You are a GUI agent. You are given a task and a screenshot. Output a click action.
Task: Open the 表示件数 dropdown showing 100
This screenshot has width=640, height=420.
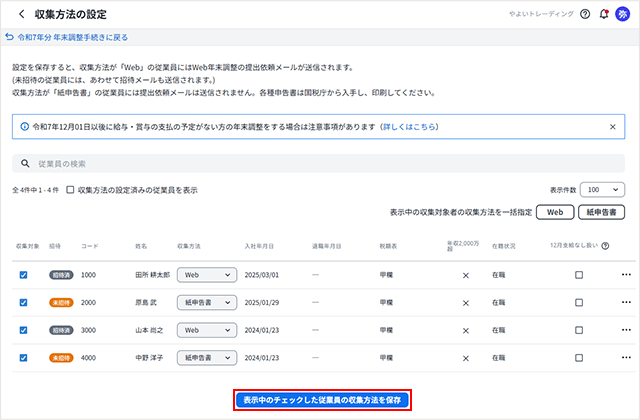[x=600, y=189]
